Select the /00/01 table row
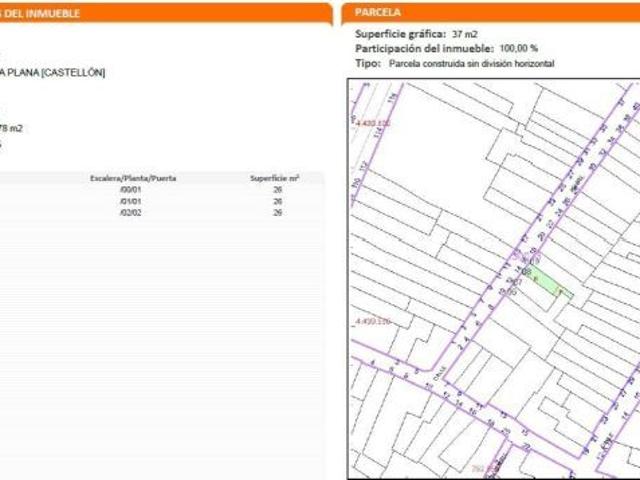The image size is (640, 480). pyautogui.click(x=162, y=190)
